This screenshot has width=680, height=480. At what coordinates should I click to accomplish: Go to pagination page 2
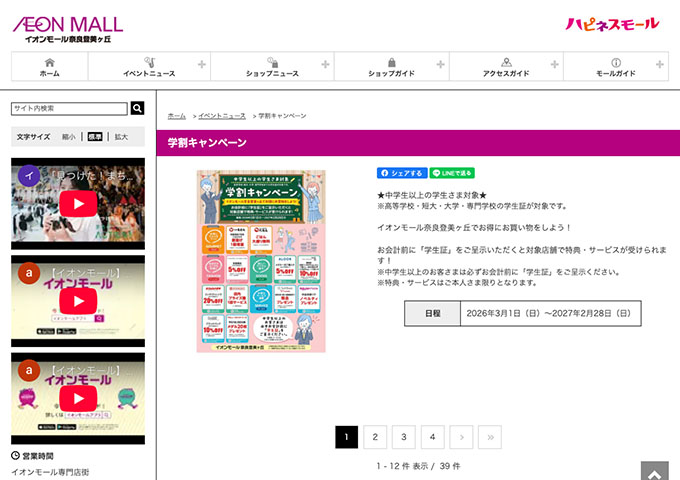tap(375, 437)
